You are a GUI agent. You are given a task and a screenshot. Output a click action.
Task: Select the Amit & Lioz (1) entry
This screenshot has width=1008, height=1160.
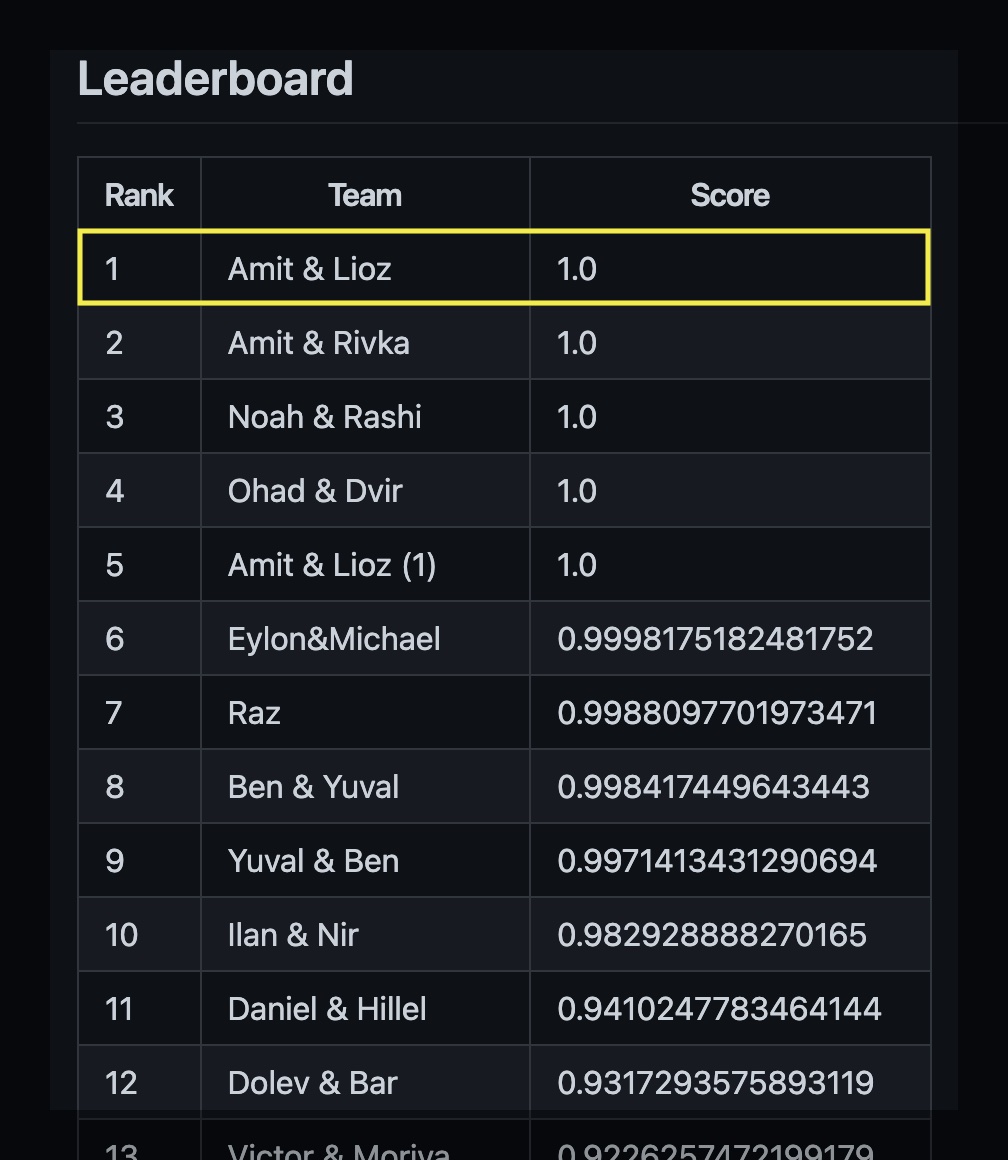[x=332, y=565]
